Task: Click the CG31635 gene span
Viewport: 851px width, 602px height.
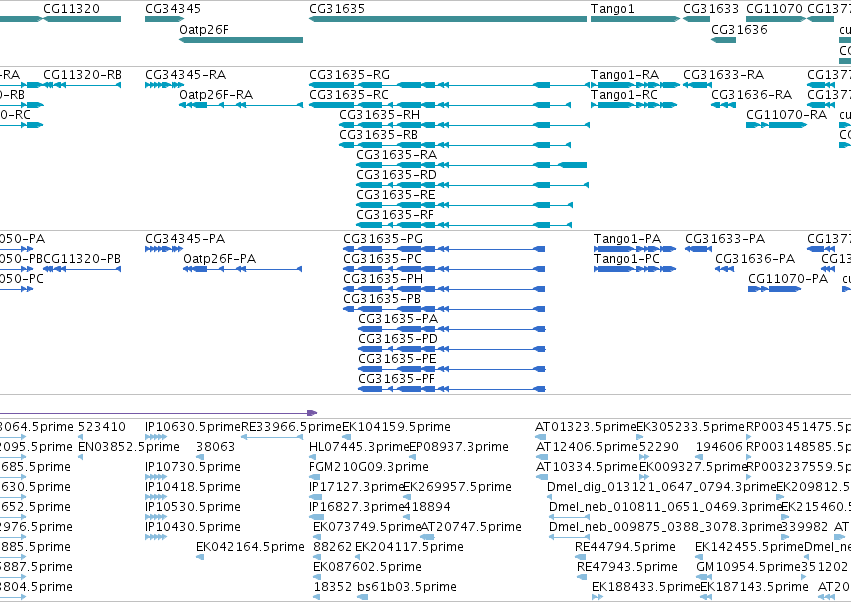Action: click(x=448, y=19)
